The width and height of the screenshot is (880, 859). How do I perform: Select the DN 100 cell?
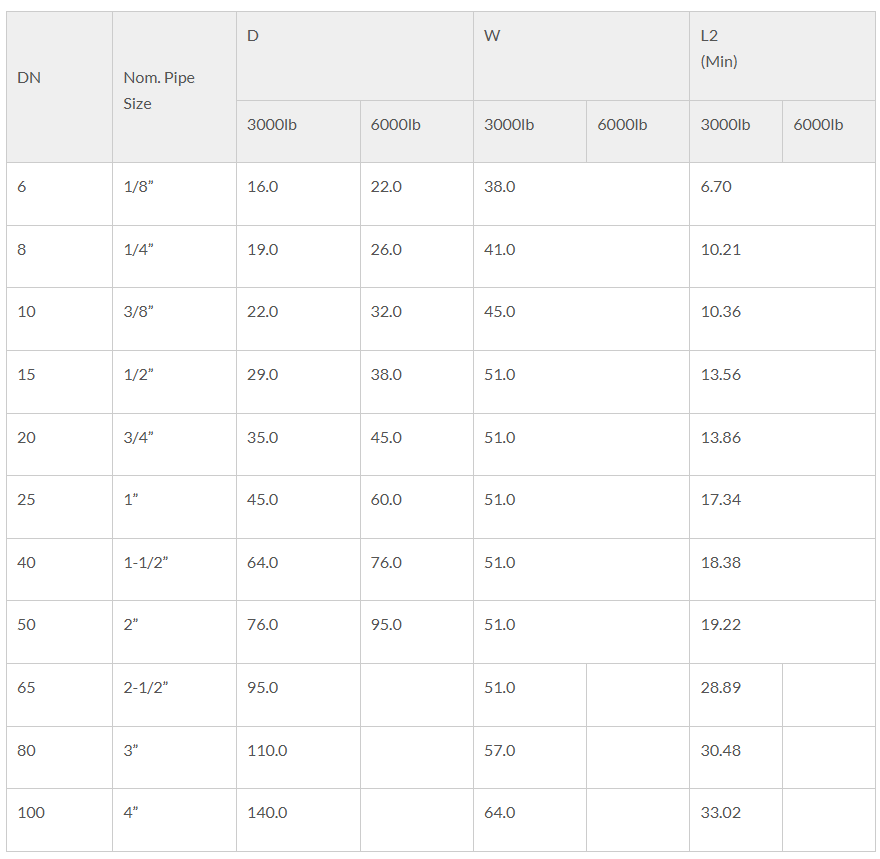[x=31, y=813]
